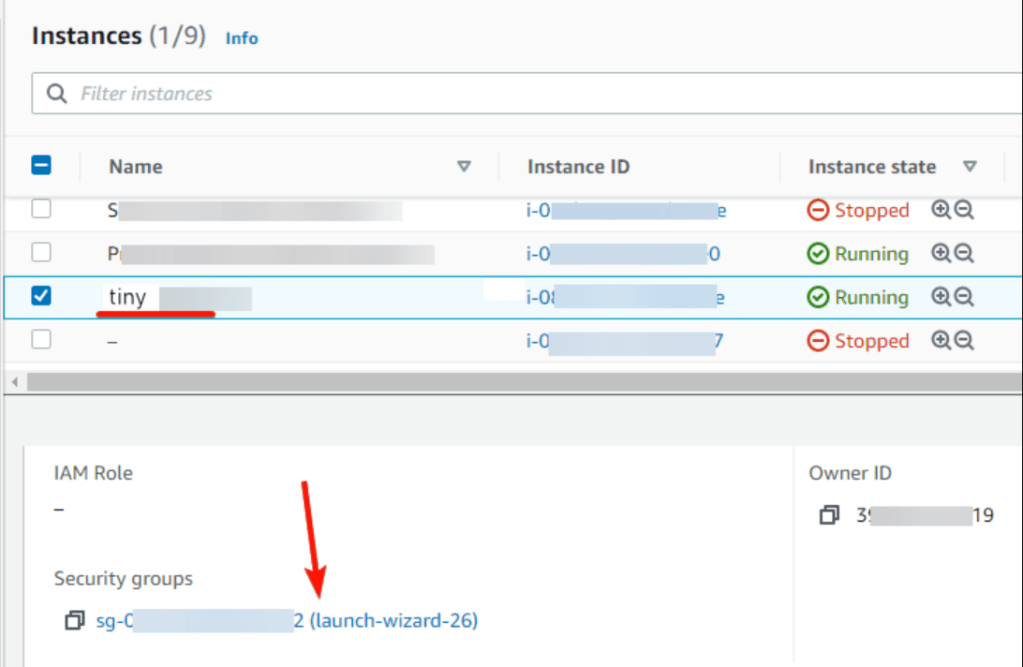
Task: Select the unnamed dash instance checkbox
Action: pyautogui.click(x=41, y=340)
